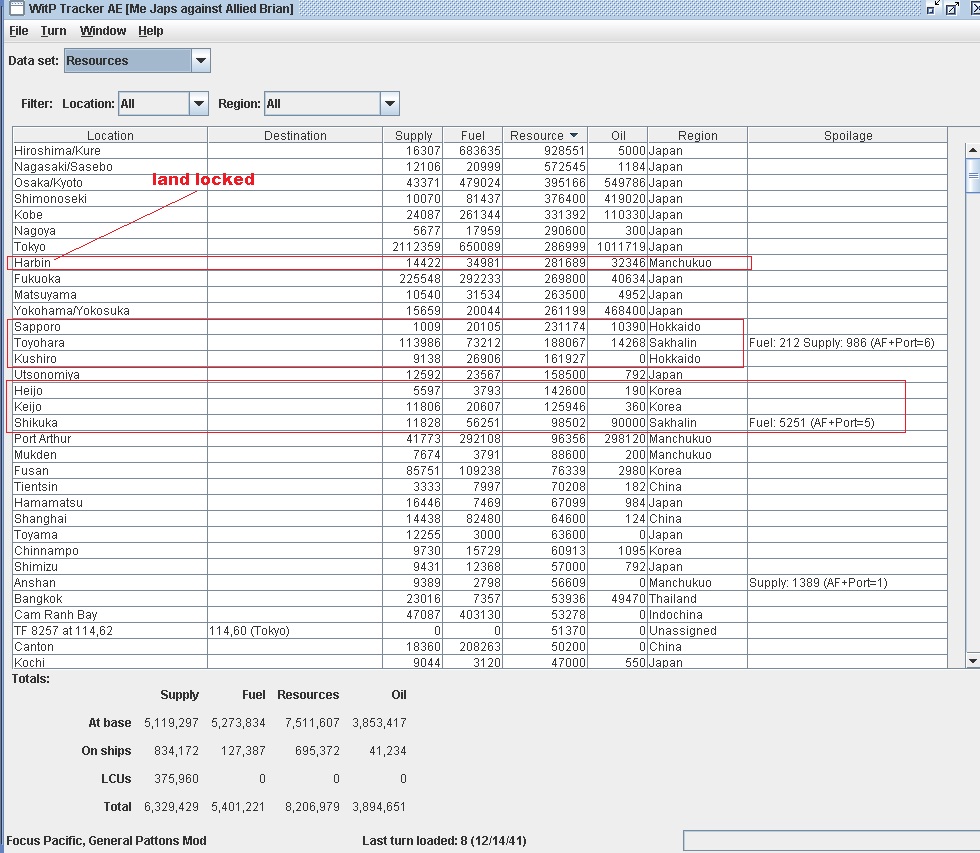This screenshot has width=980, height=853.
Task: Select the Toyama row
Action: coord(479,535)
